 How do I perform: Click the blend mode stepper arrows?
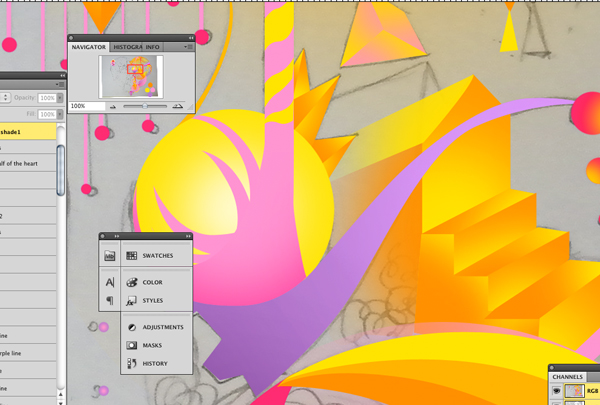[5, 98]
